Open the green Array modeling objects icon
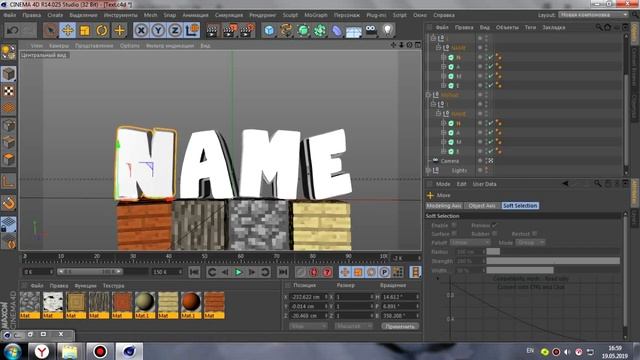640x360 pixels. 320,30
